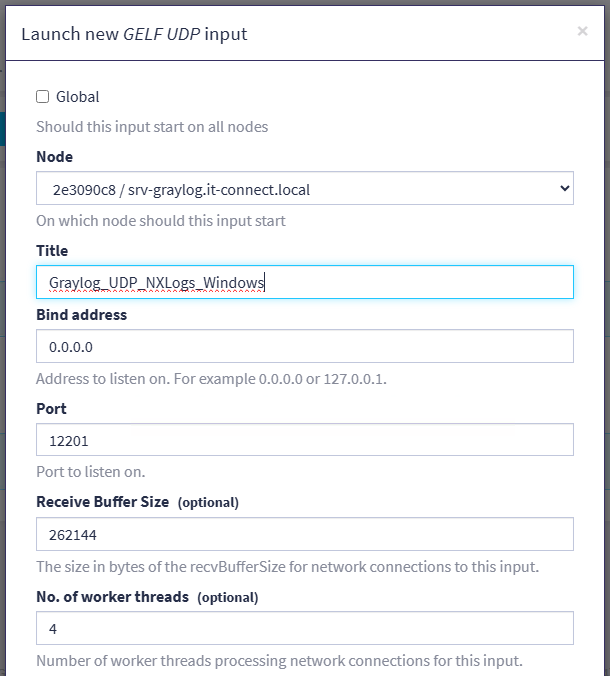The height and width of the screenshot is (676, 610).
Task: Click the 'Launch new GELF UDP input' heading
Action: 134,34
